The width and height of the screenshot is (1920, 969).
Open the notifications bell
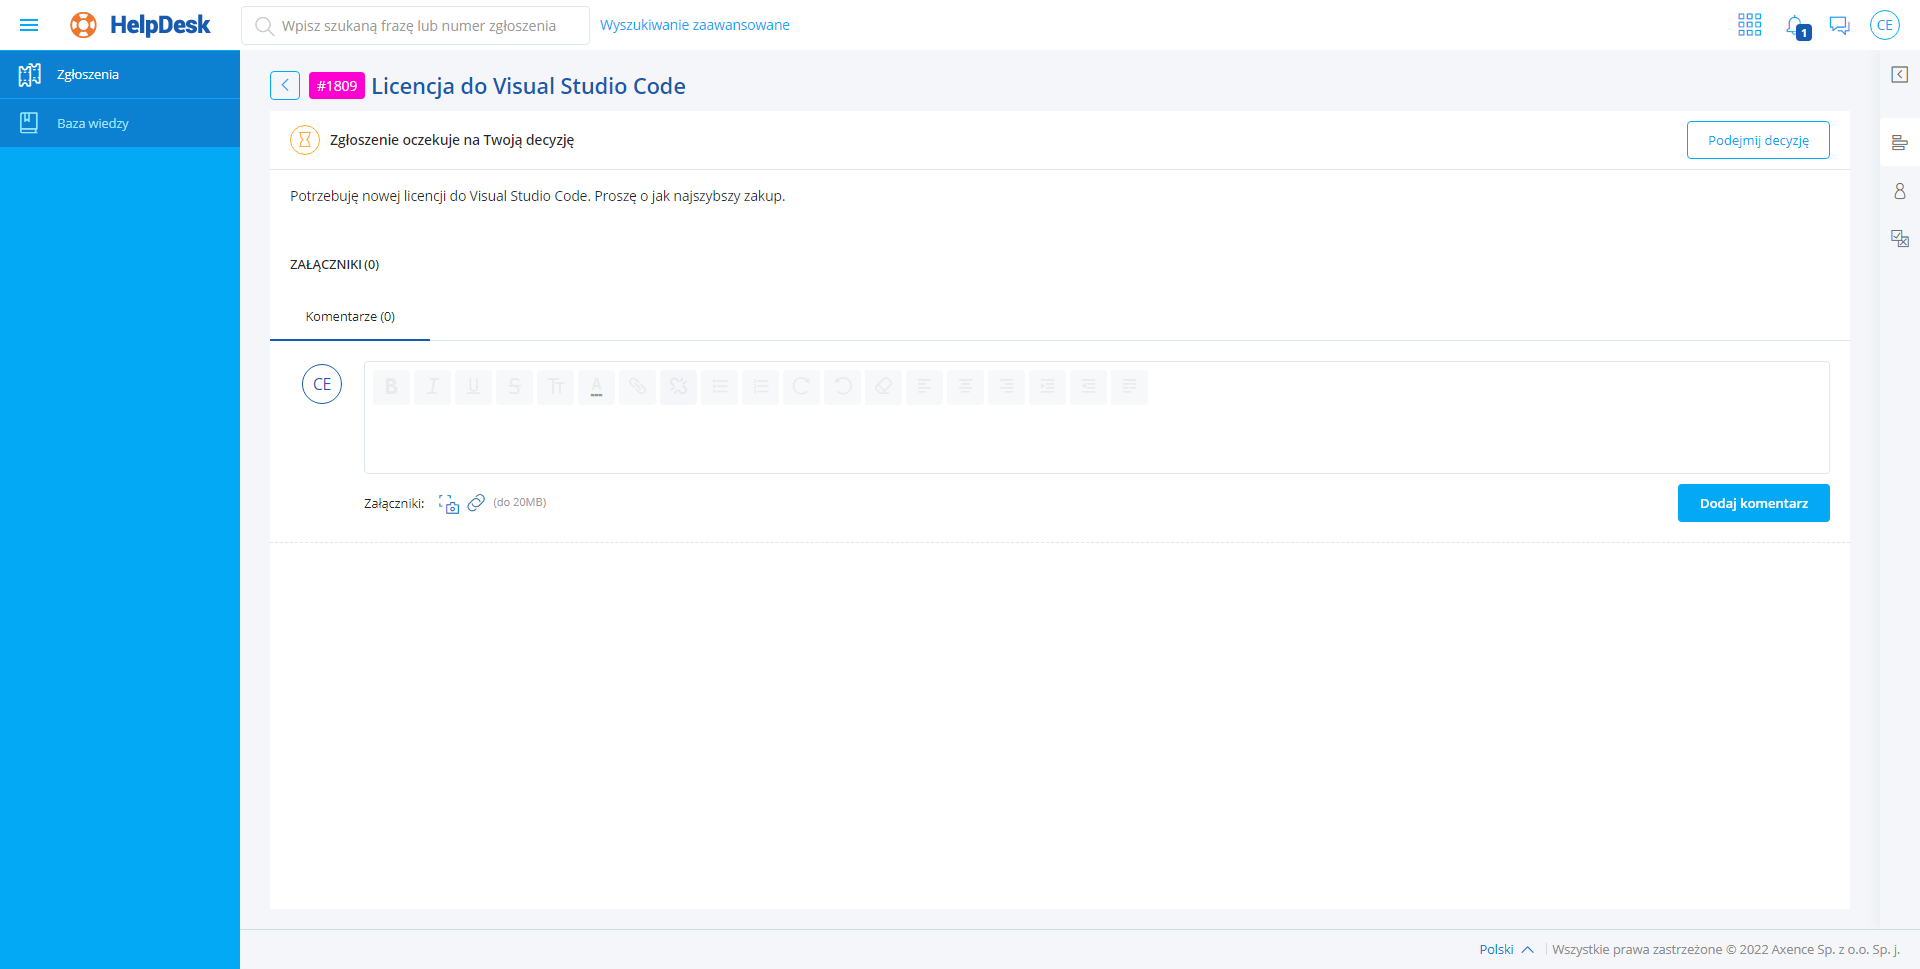[x=1796, y=26]
